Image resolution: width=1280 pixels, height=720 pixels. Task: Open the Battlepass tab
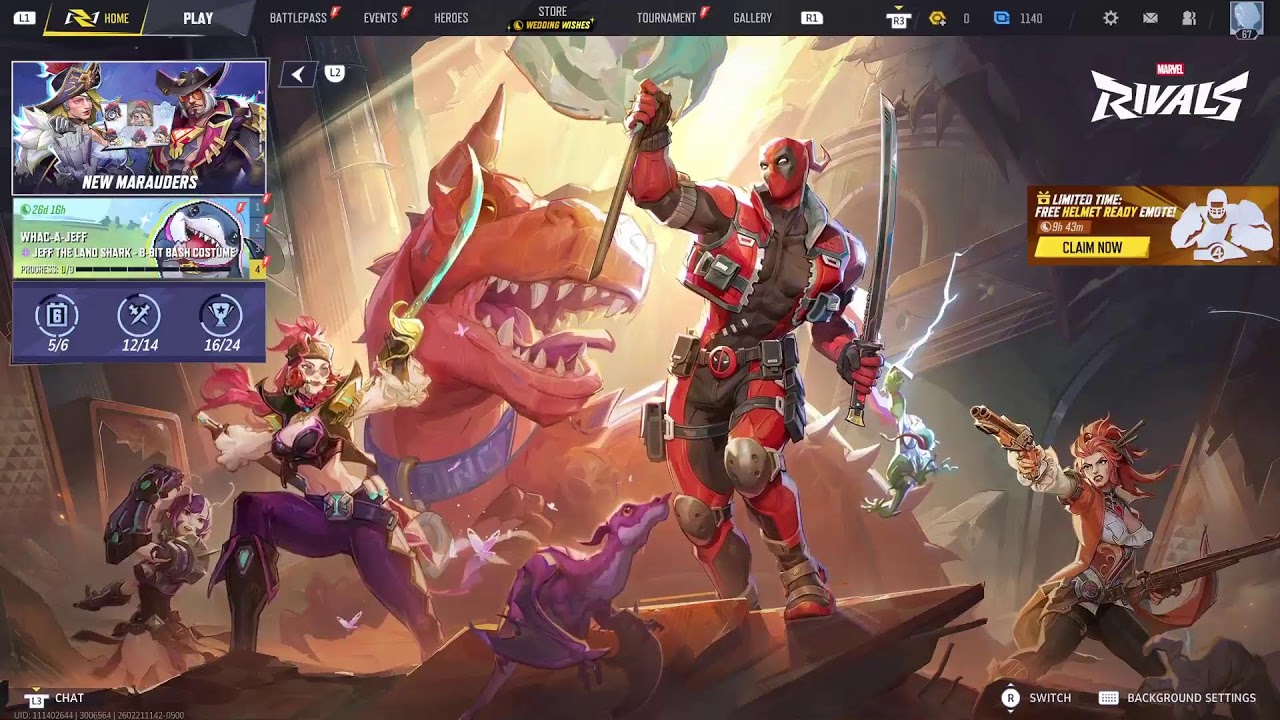[298, 18]
